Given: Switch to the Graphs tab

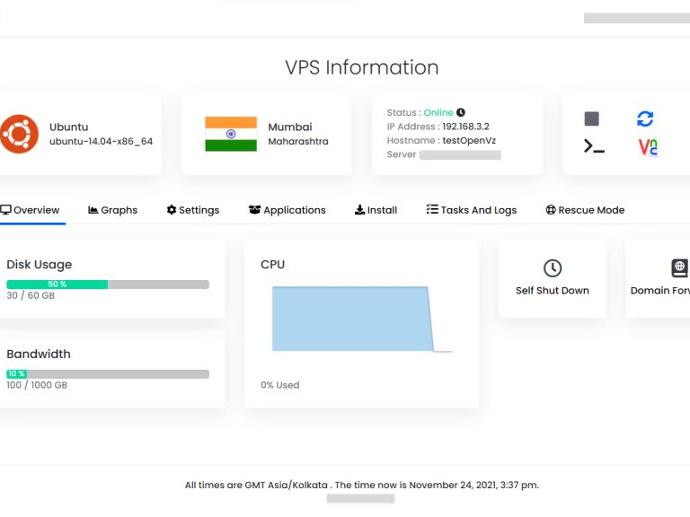Looking at the screenshot, I should tap(113, 210).
